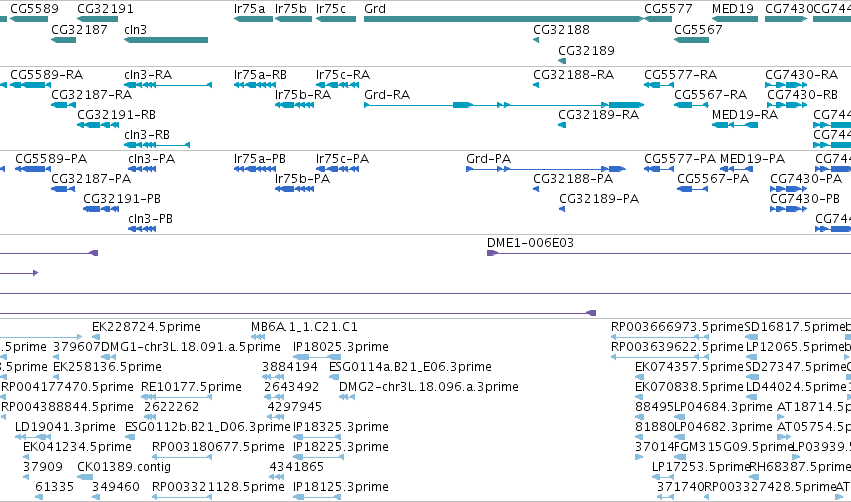Select the Ir75c gene label
Image resolution: width=851 pixels, height=502 pixels.
coord(331,9)
